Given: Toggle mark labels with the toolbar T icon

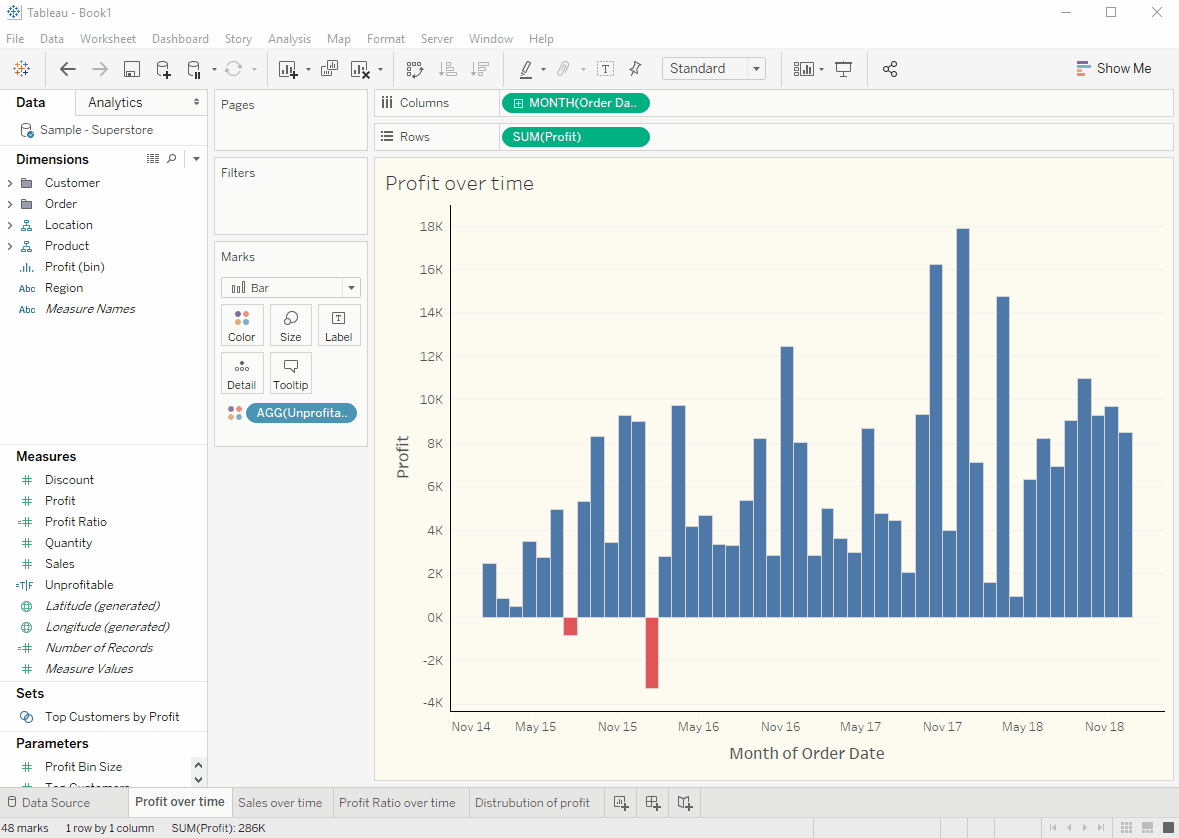Looking at the screenshot, I should point(605,69).
